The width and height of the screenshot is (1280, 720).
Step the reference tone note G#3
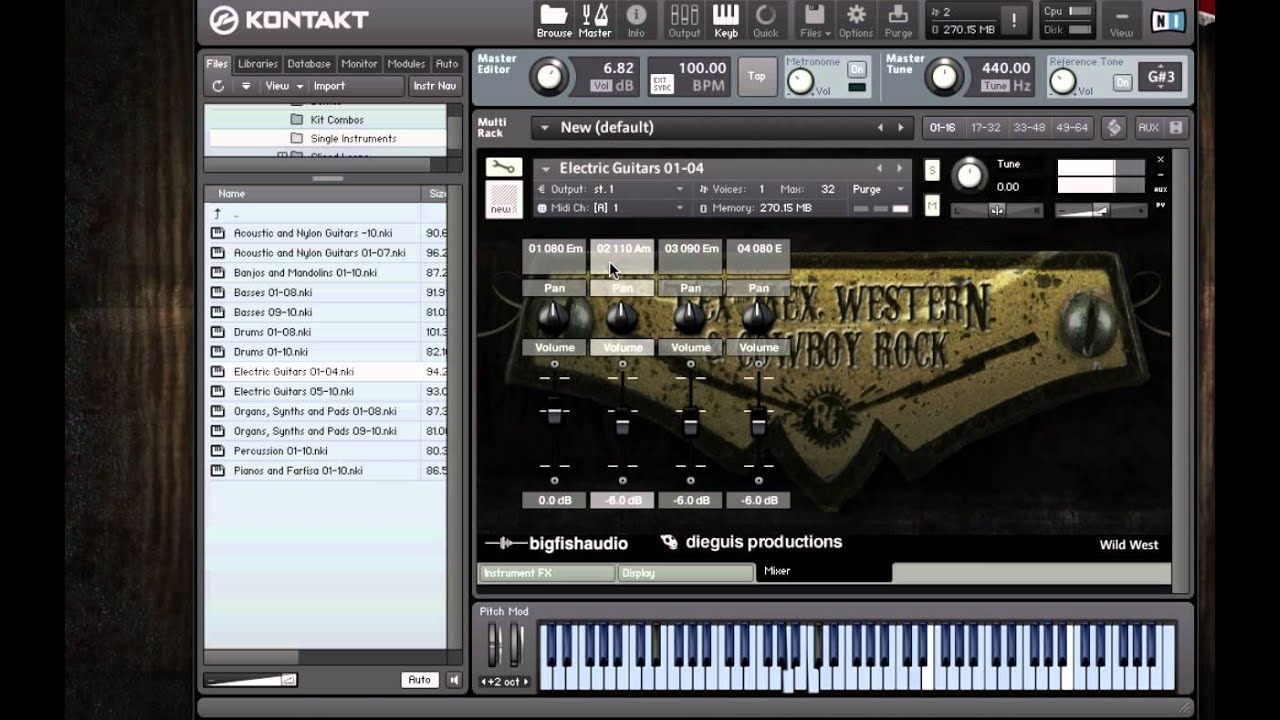[1161, 77]
